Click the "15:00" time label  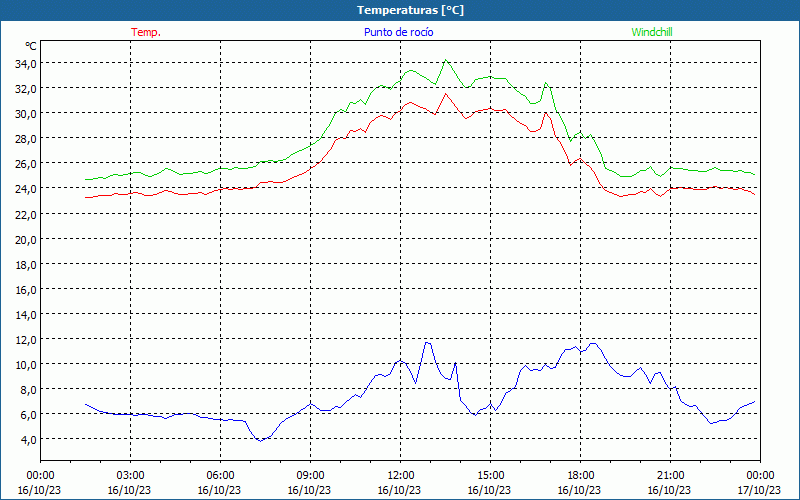(490, 476)
